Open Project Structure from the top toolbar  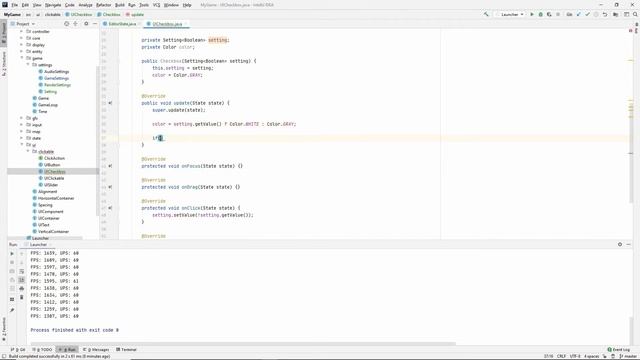(x=616, y=14)
